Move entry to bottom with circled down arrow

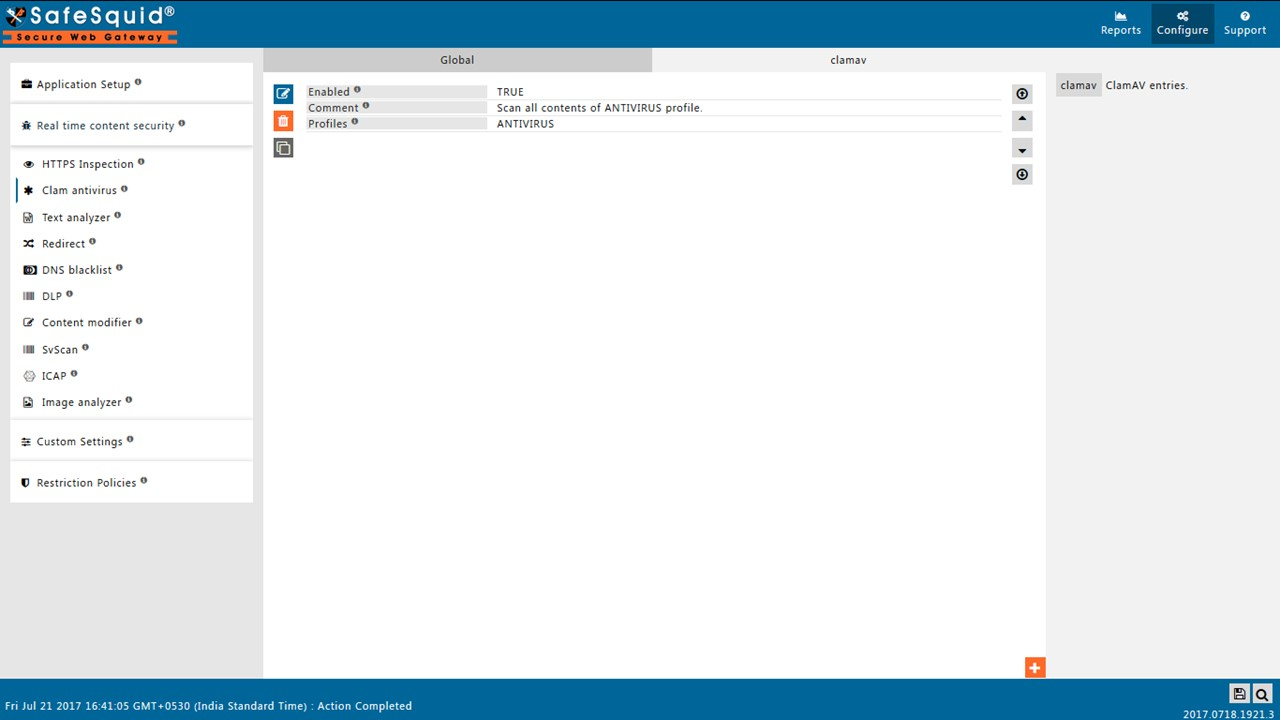[1022, 174]
